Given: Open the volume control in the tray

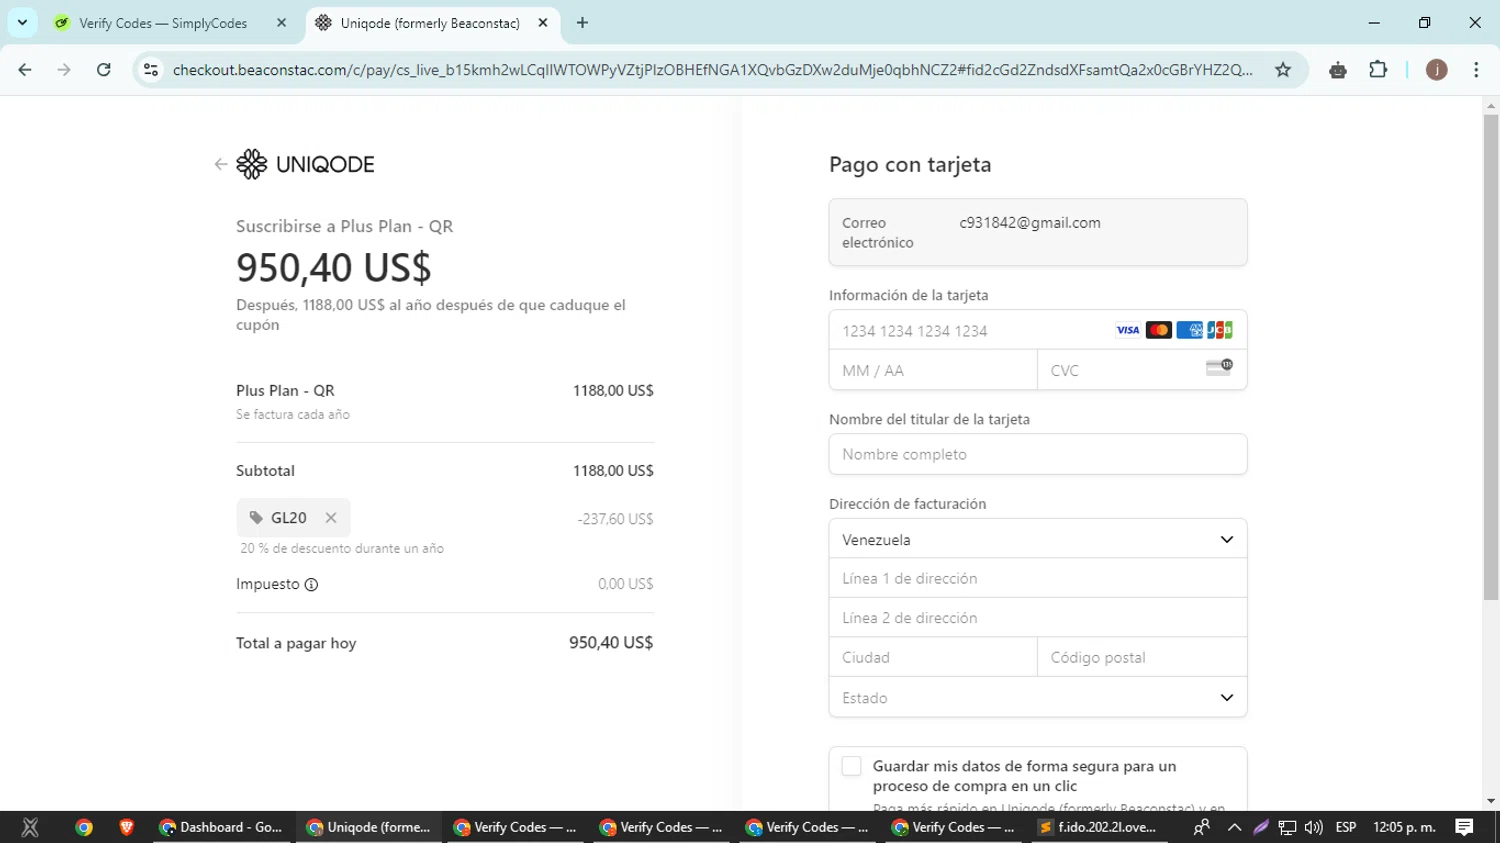Looking at the screenshot, I should tap(1314, 827).
